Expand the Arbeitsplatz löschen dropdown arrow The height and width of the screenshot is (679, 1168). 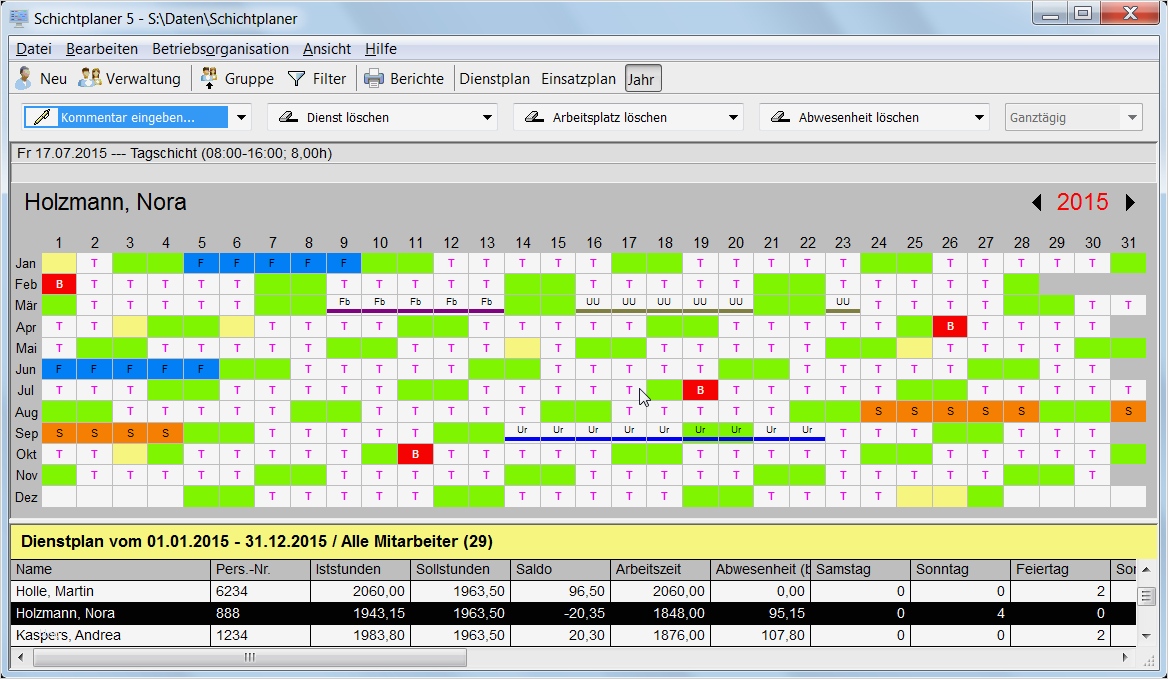click(x=733, y=118)
